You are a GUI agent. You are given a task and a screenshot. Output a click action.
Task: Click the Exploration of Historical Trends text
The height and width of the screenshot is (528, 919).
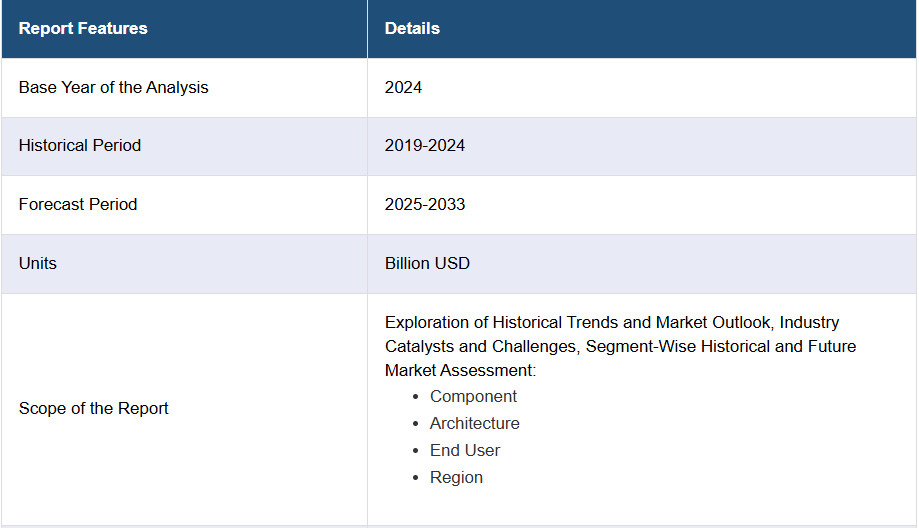(518, 322)
